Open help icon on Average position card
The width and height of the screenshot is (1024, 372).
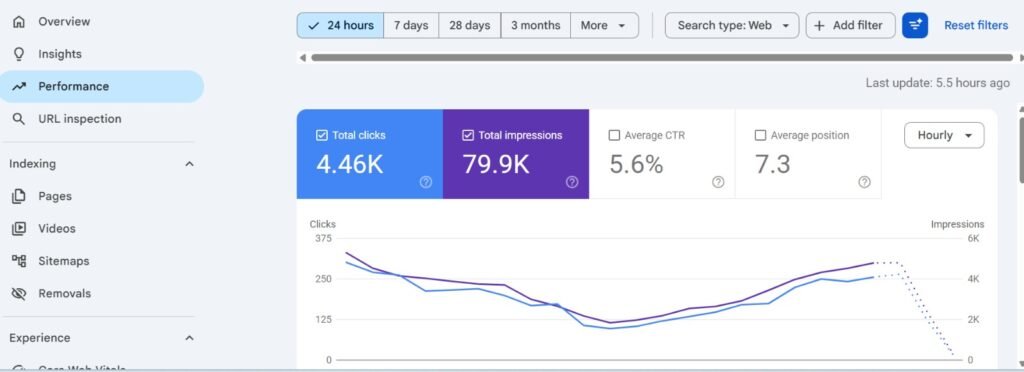point(864,182)
